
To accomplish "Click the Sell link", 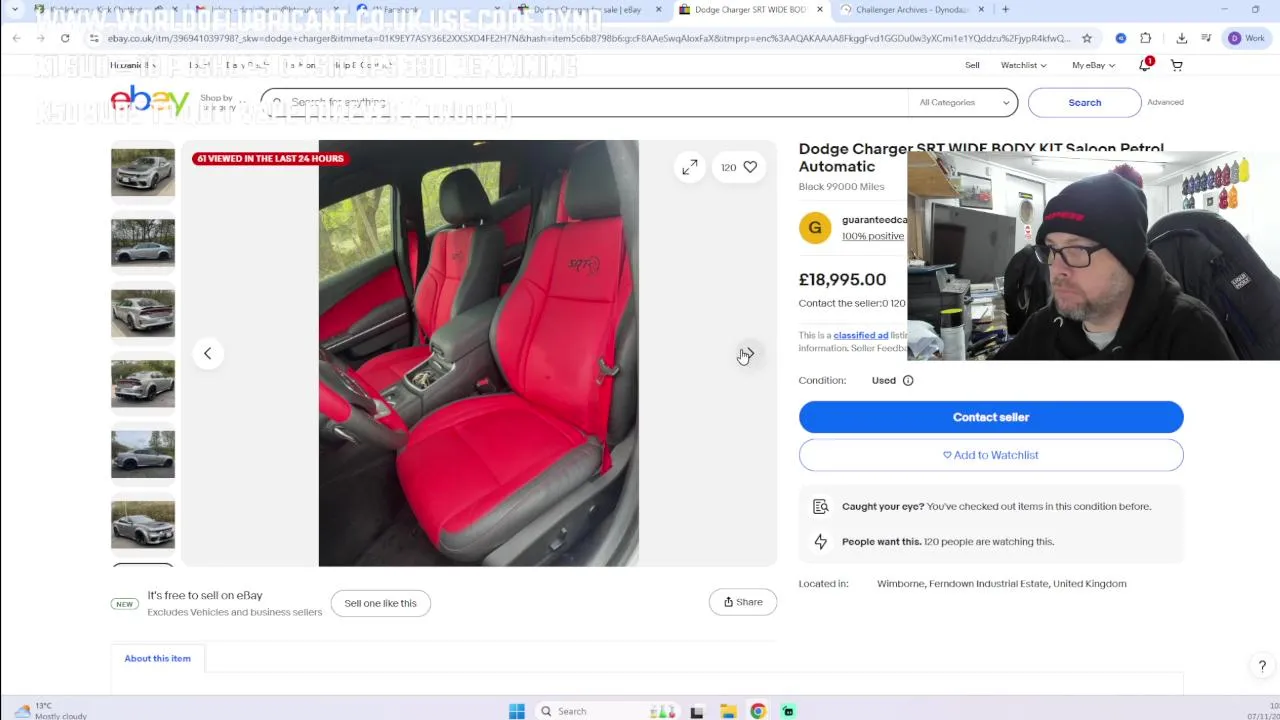I will click(x=972, y=65).
